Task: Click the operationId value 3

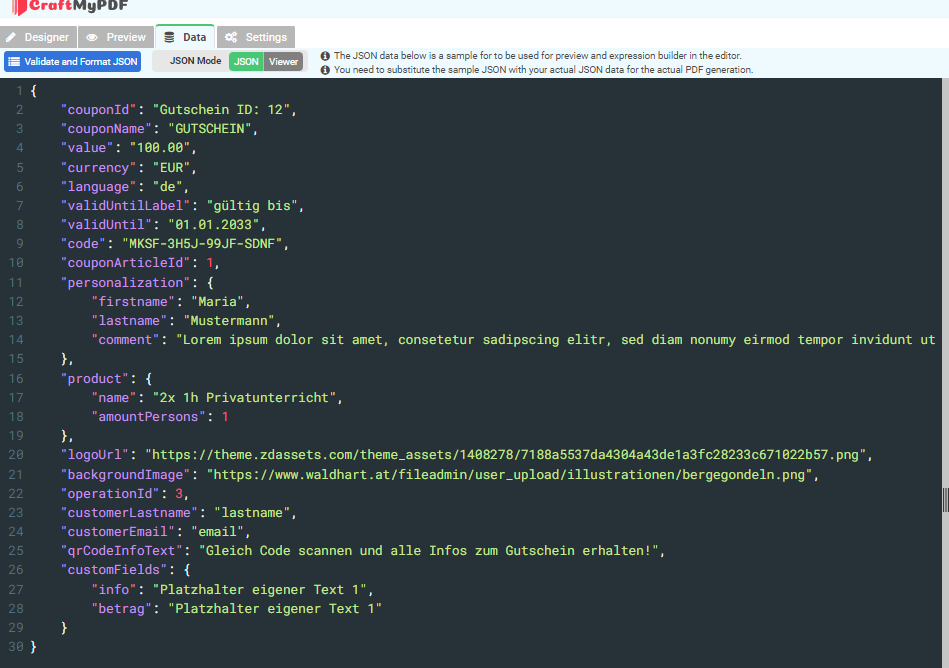Action: click(x=179, y=494)
